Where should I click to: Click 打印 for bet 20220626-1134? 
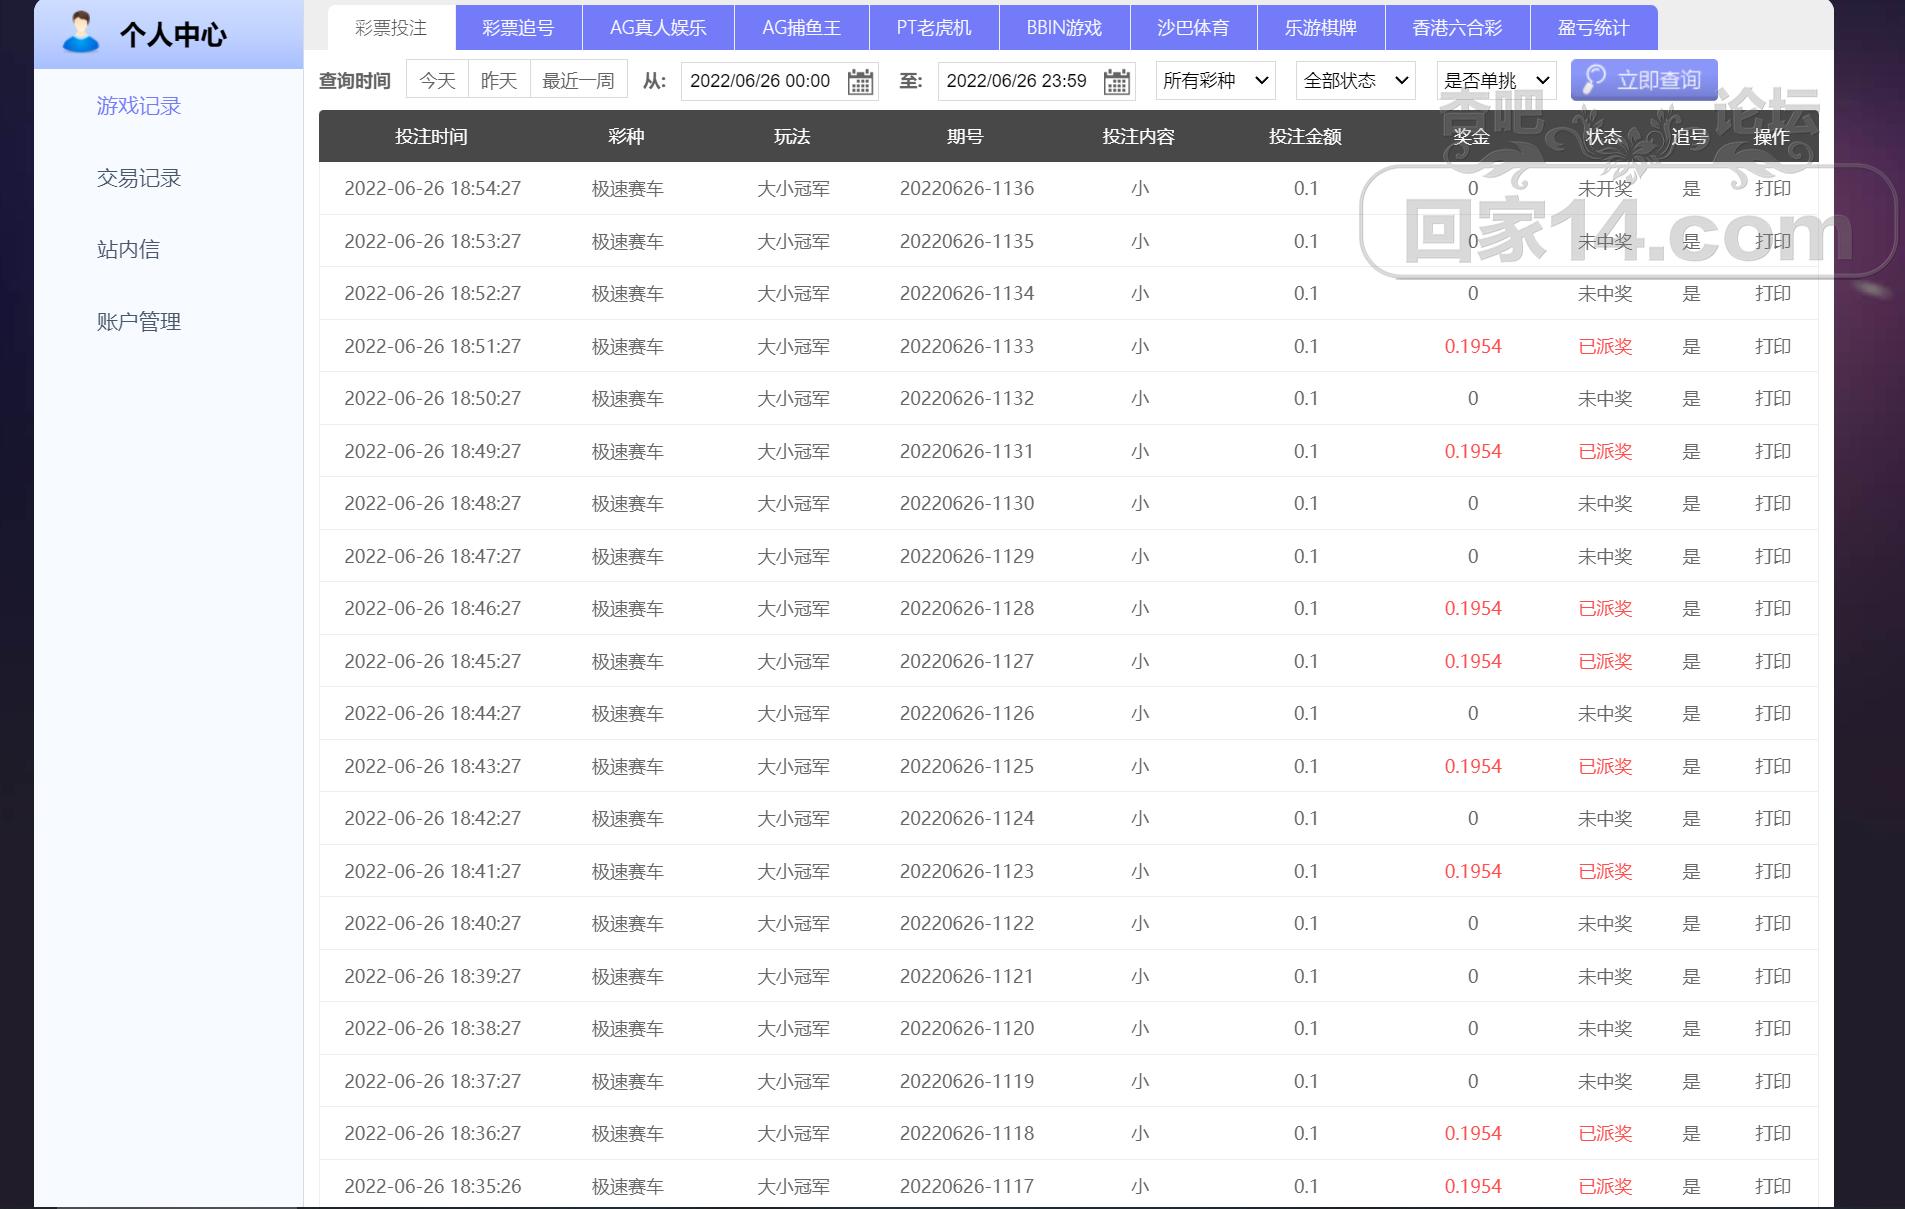[1772, 293]
